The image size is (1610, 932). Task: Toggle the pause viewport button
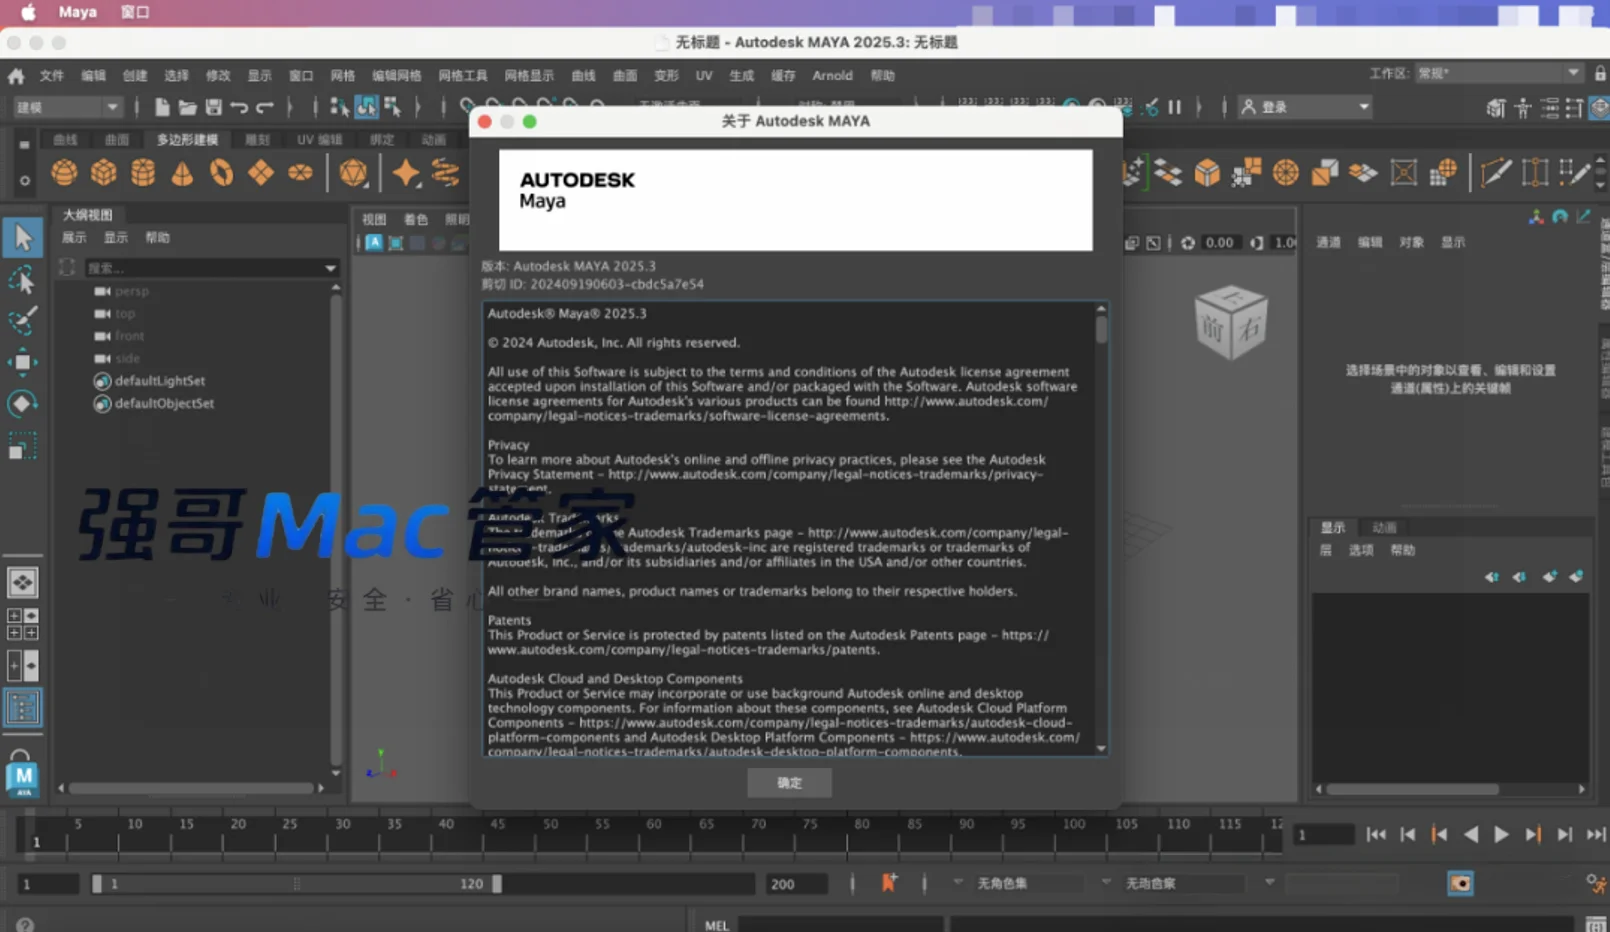1175,107
